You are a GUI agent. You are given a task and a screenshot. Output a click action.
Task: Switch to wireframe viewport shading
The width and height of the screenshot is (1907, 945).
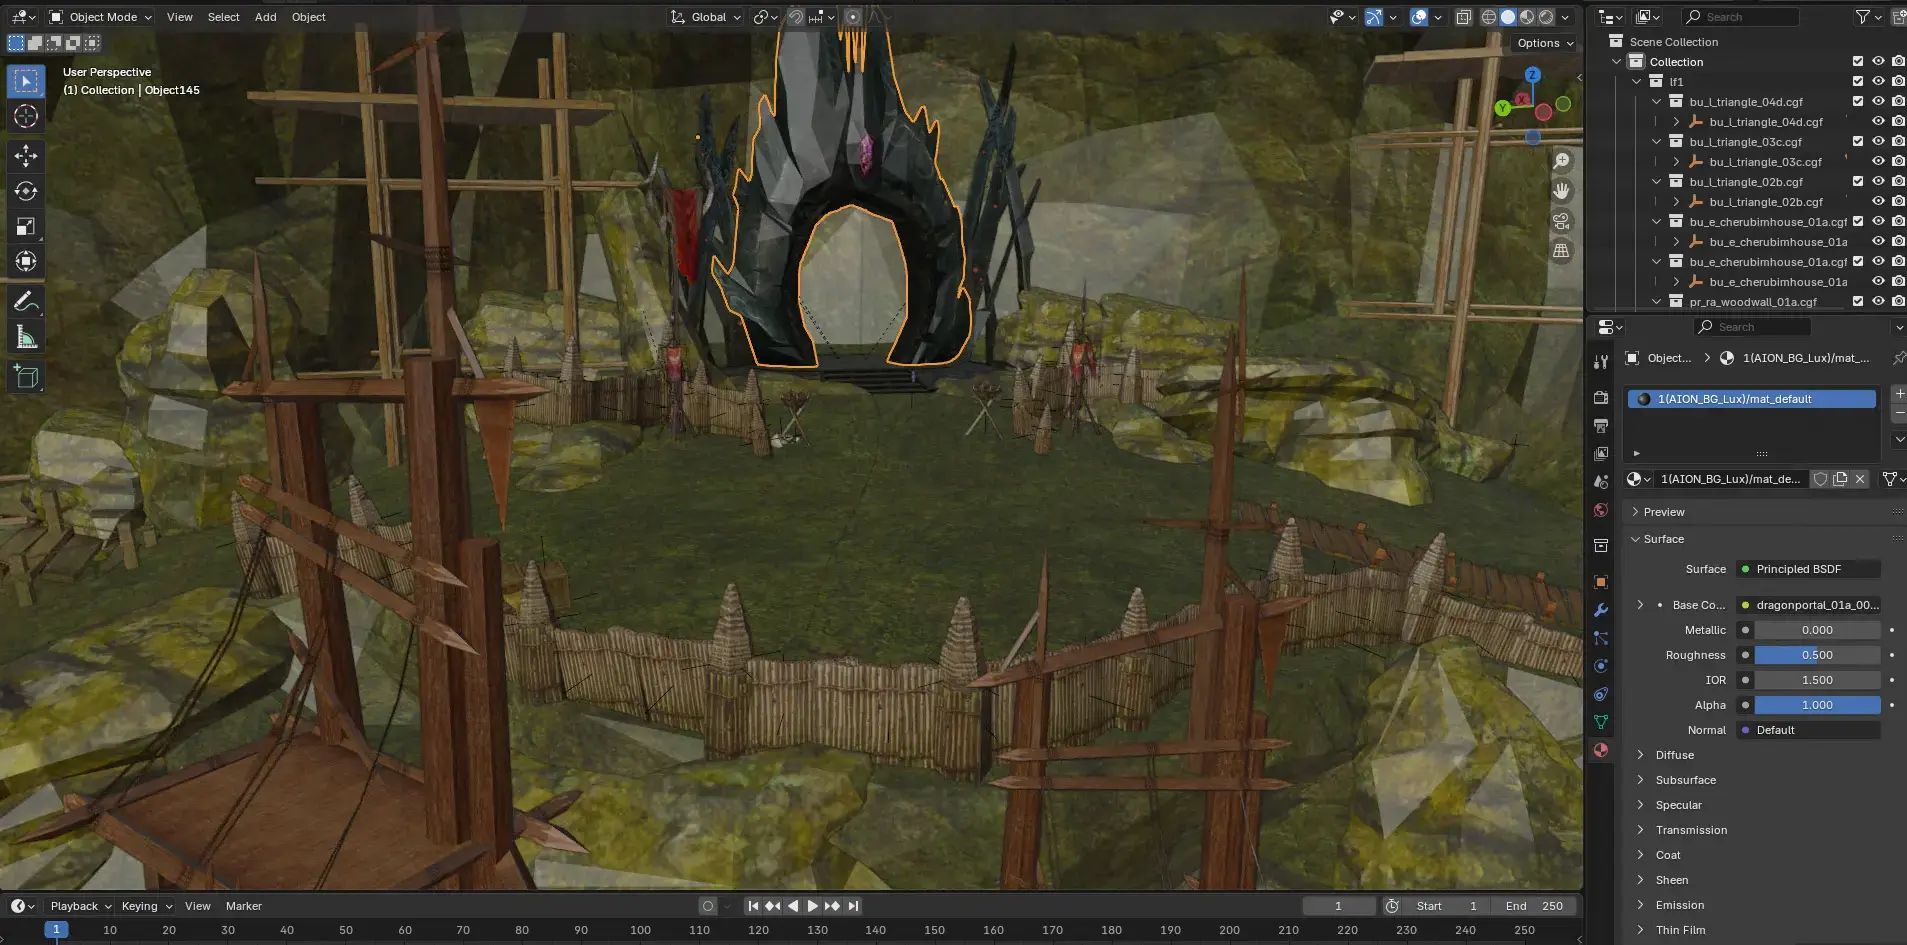[1489, 17]
